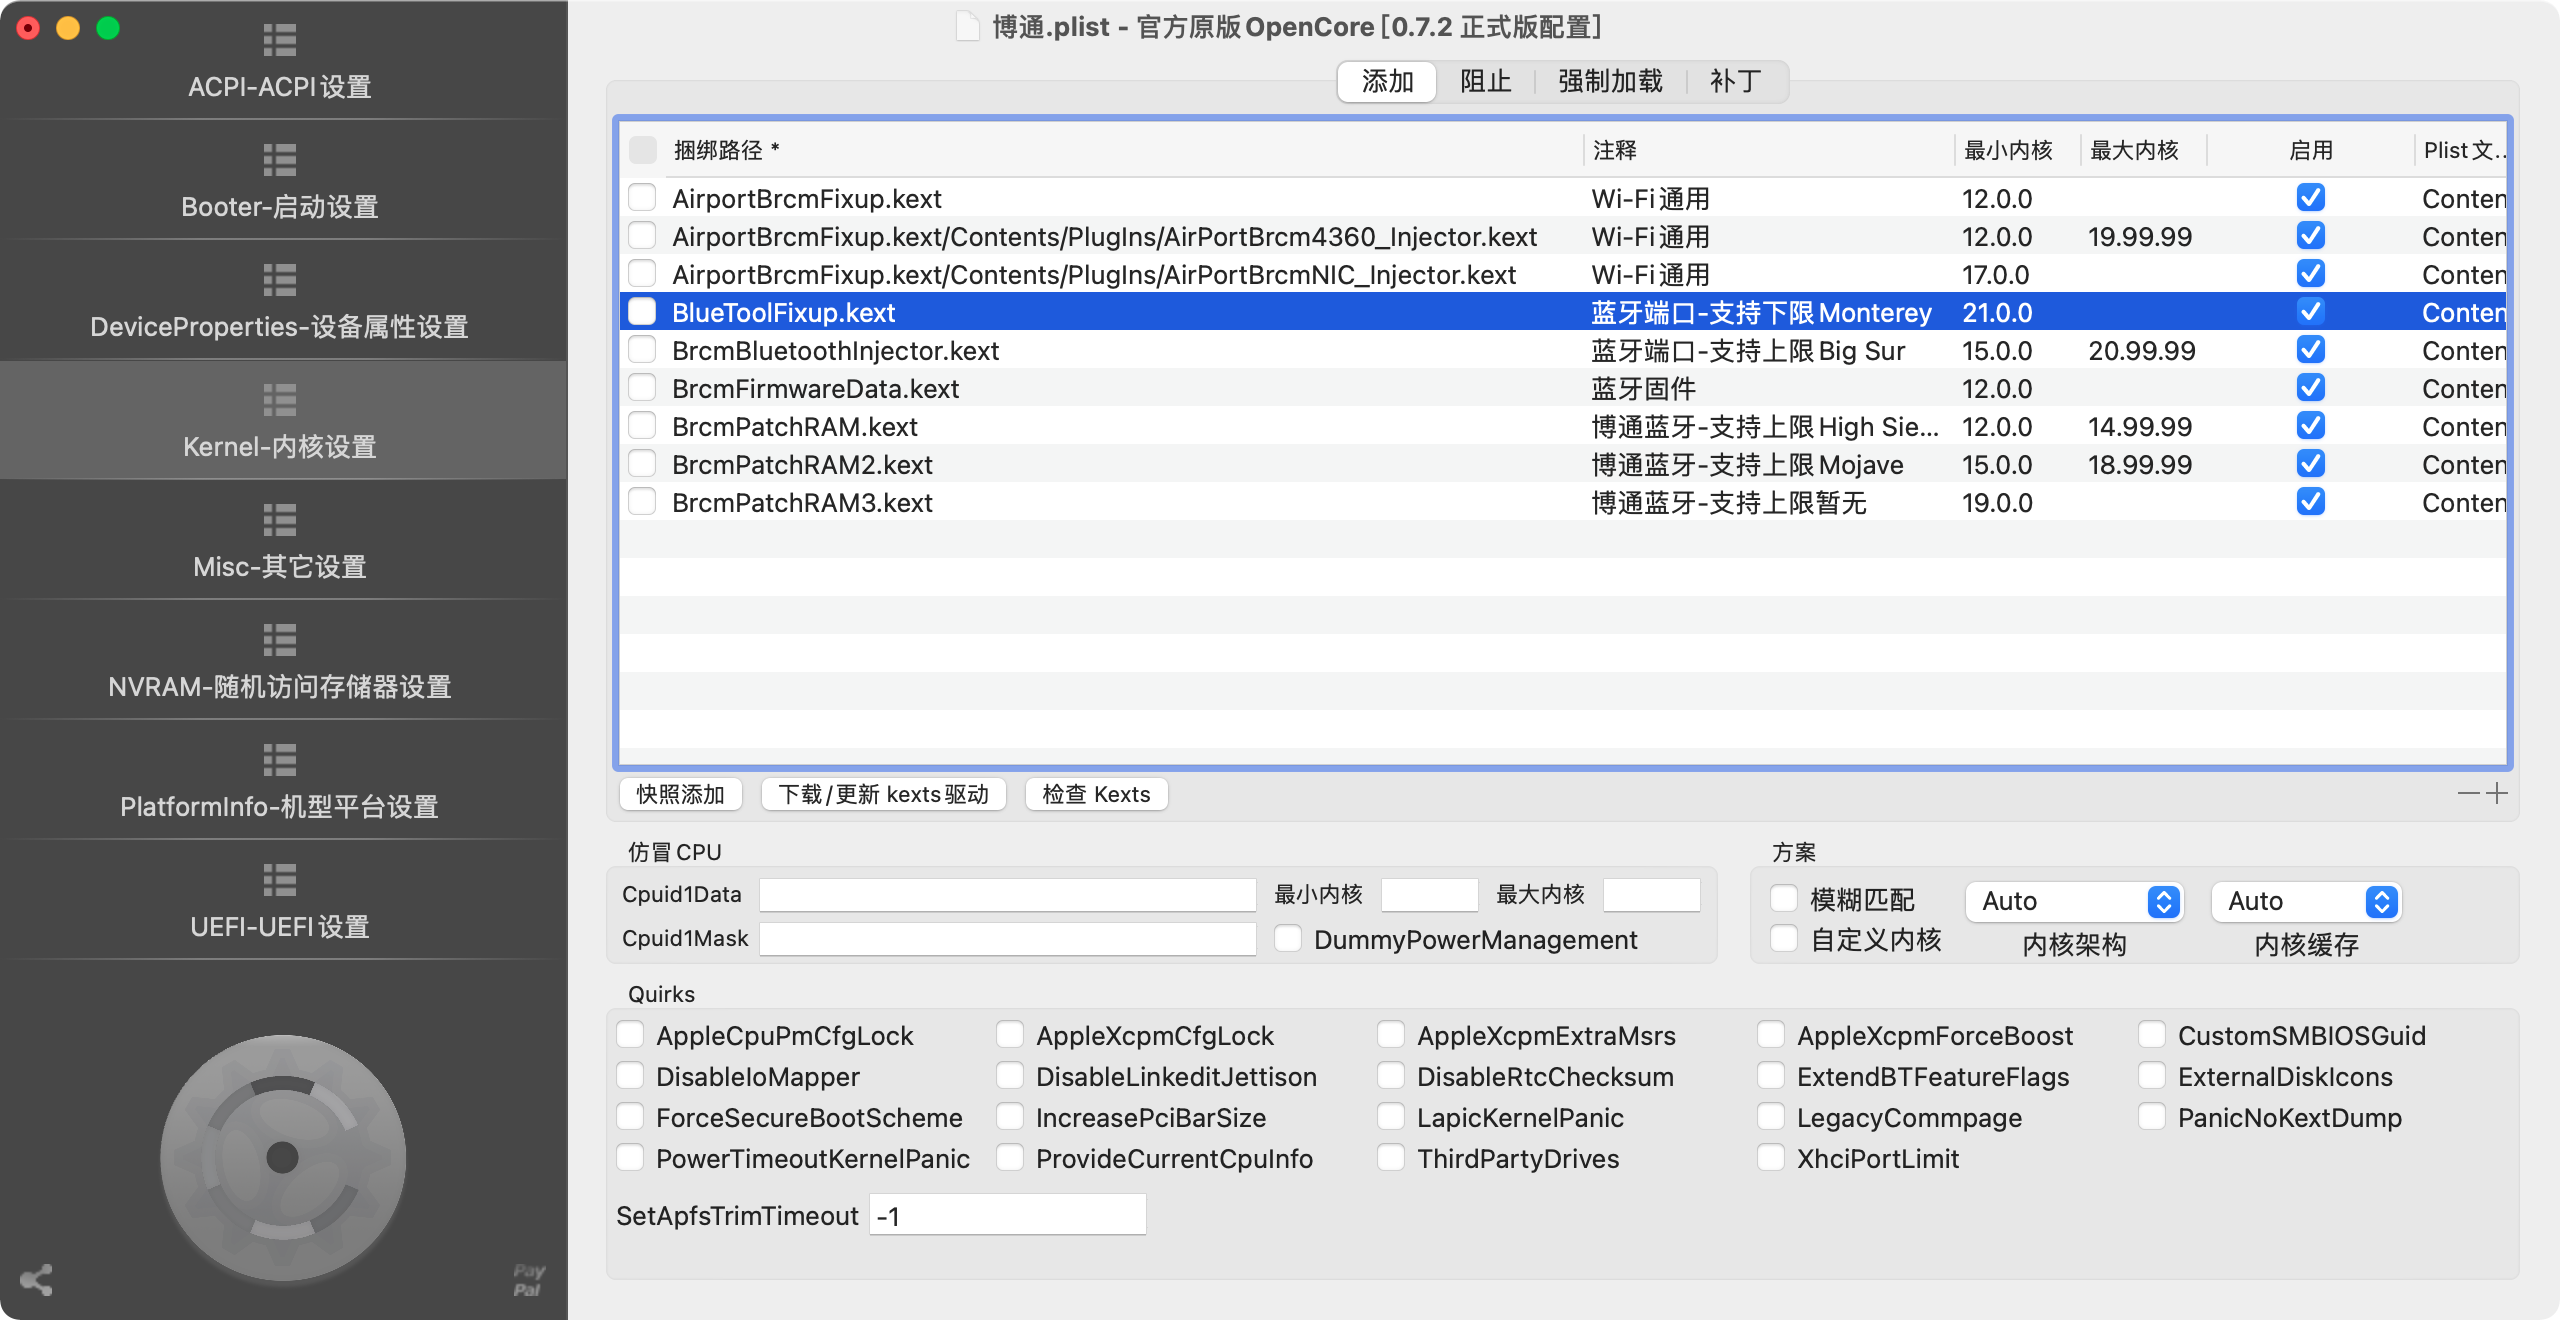
Task: Disable the BrcmPatchRAM3.kext enabled checkbox
Action: click(x=2310, y=502)
